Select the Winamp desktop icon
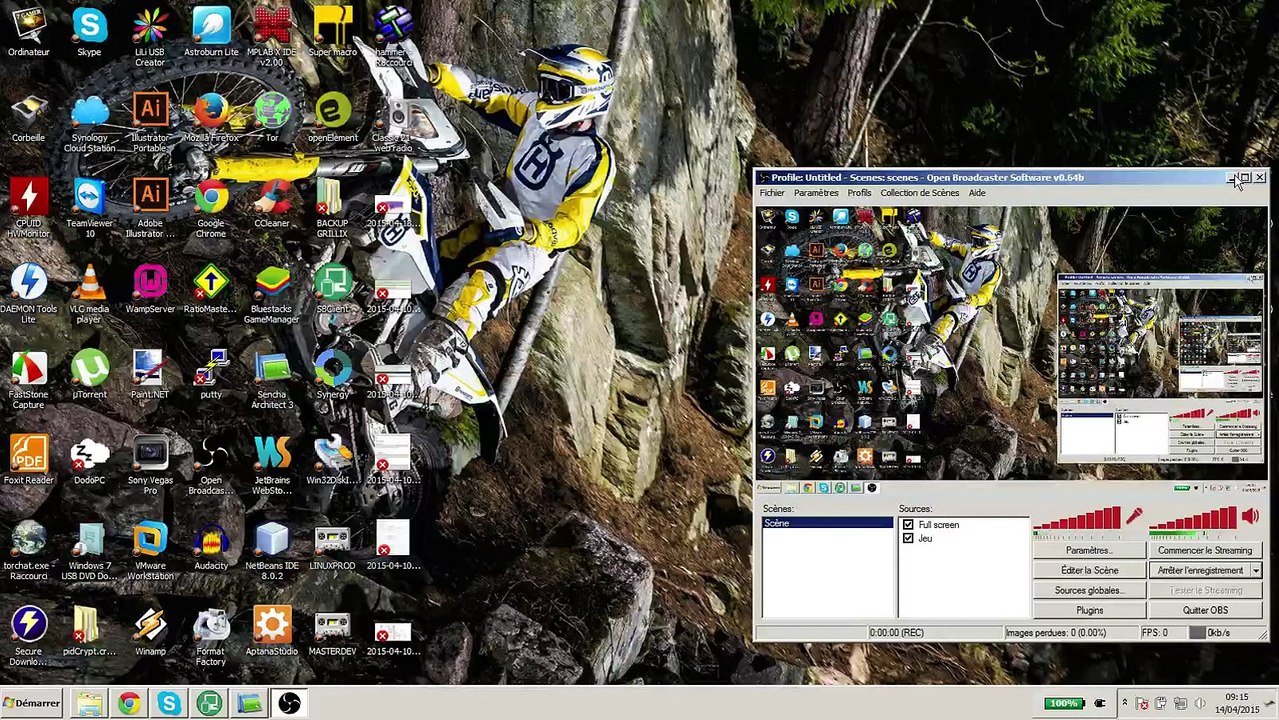The height and width of the screenshot is (720, 1279). click(150, 632)
